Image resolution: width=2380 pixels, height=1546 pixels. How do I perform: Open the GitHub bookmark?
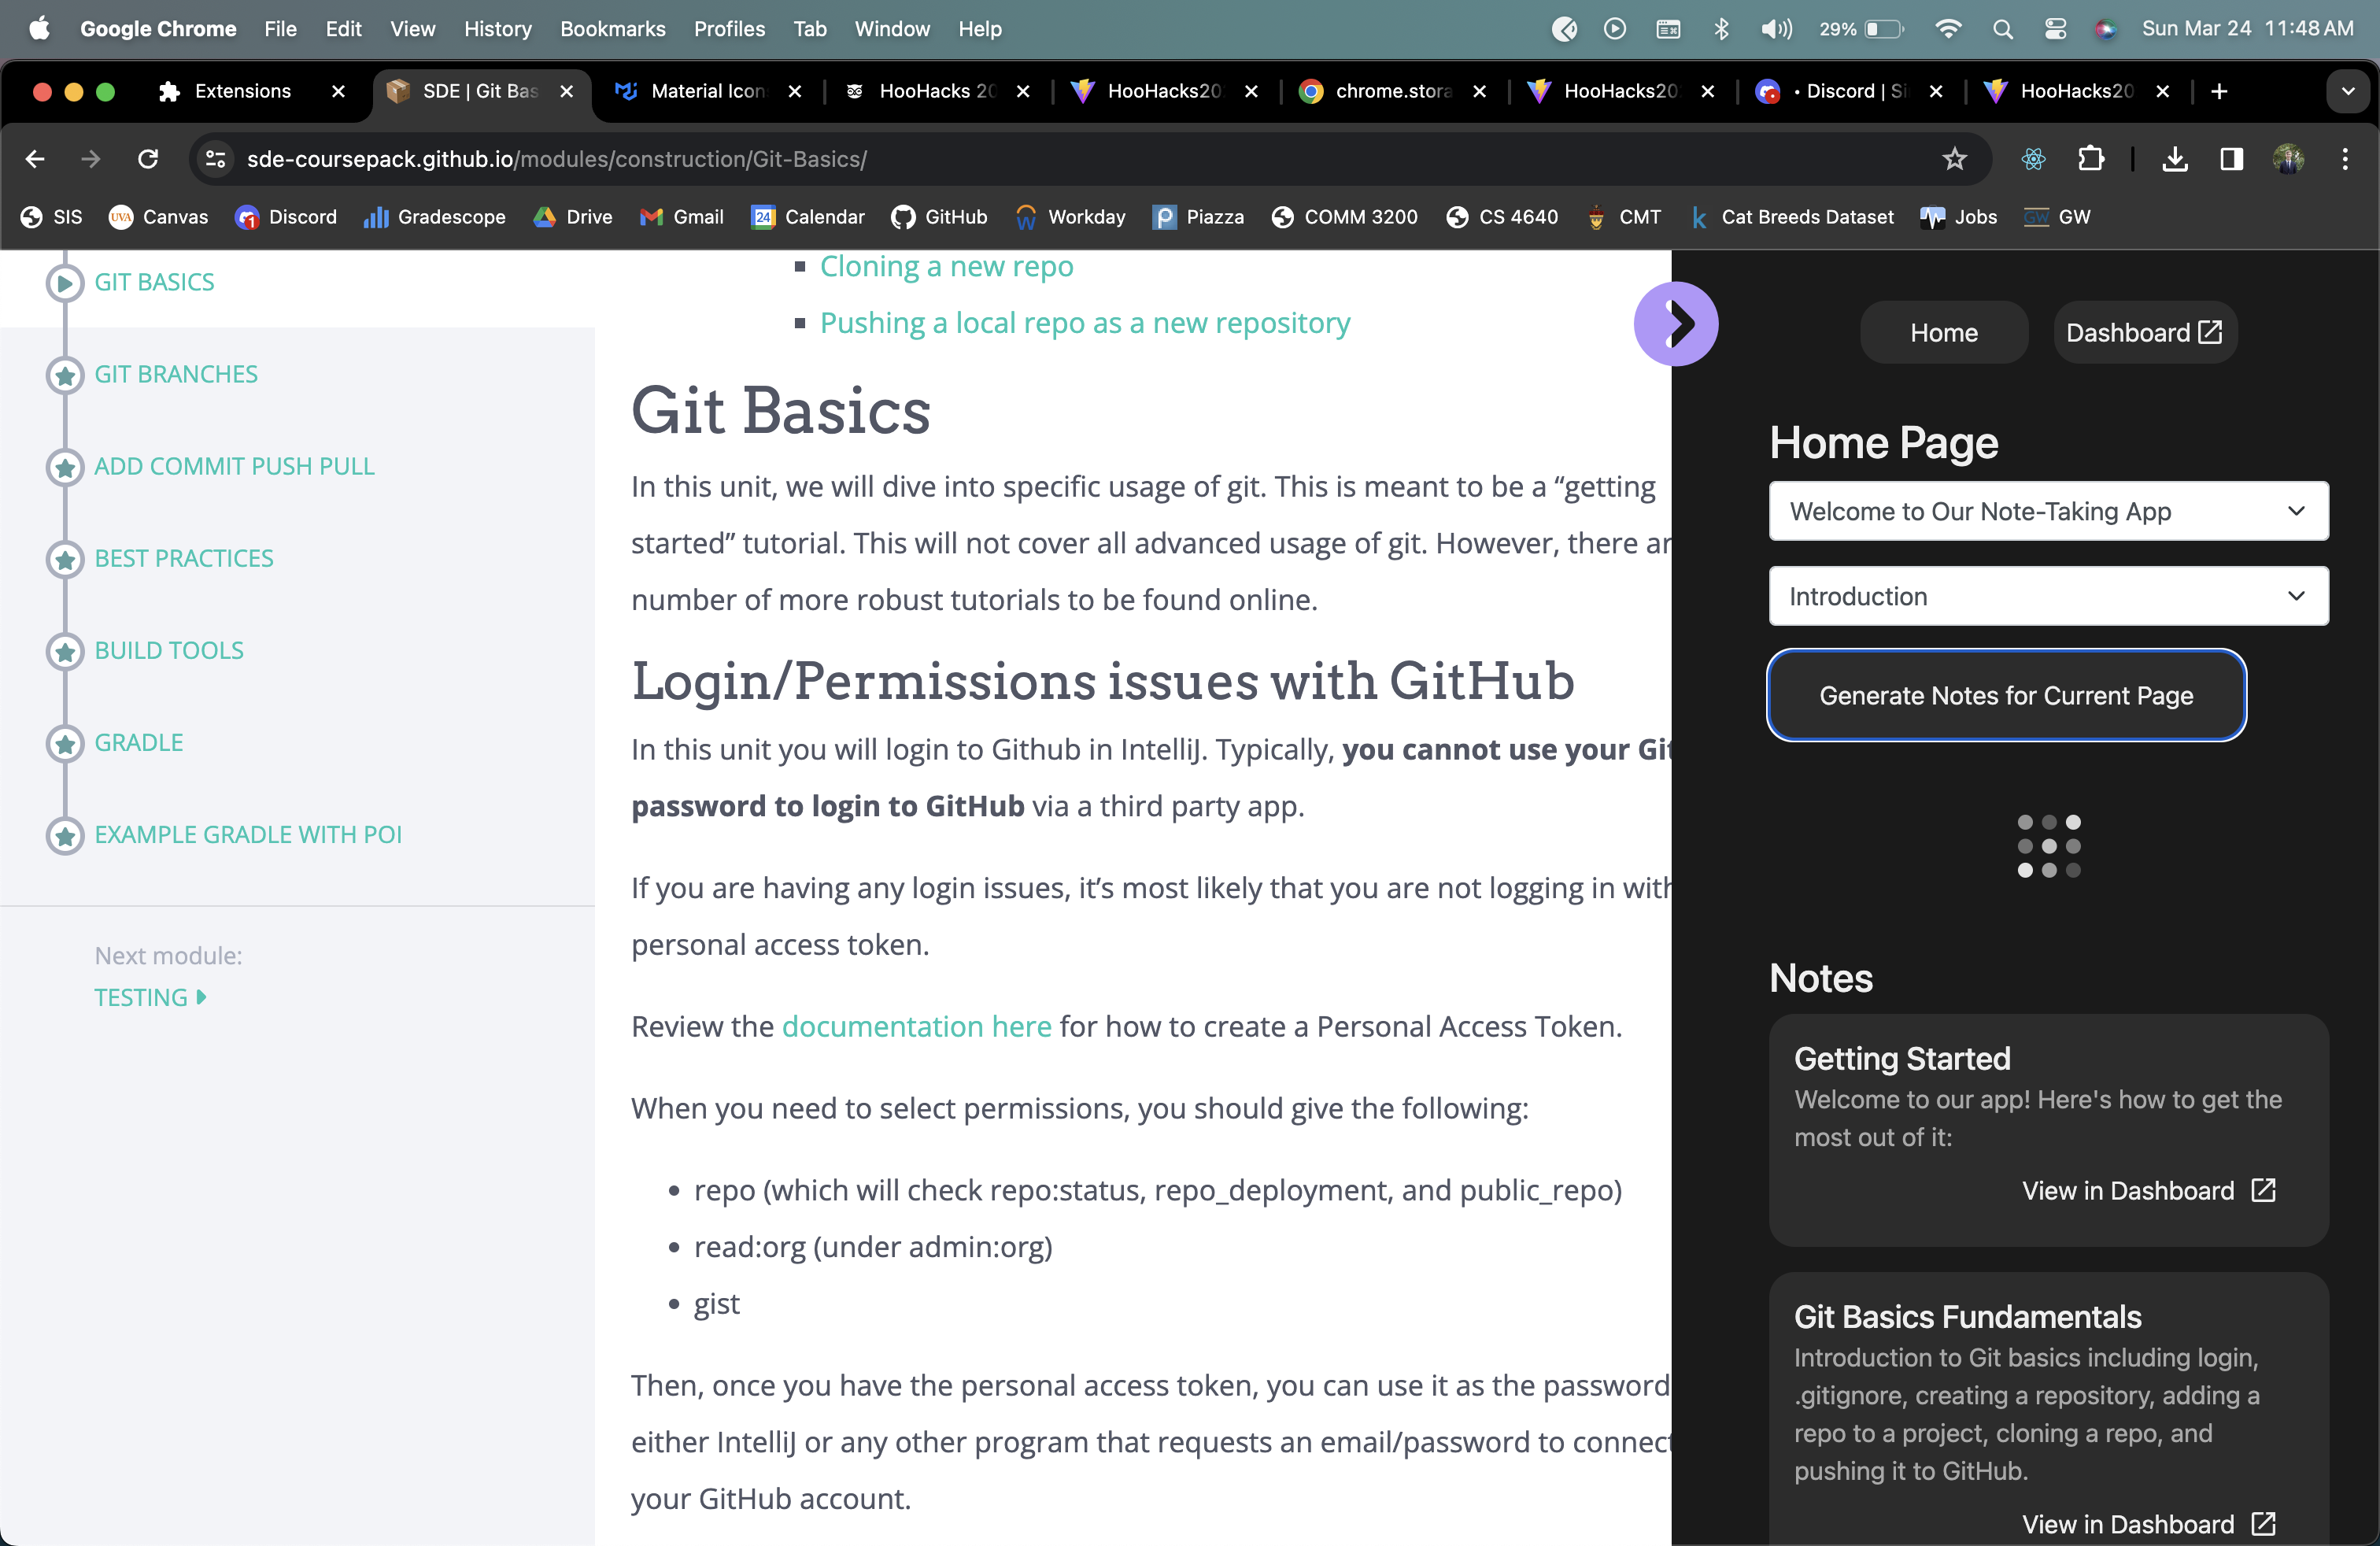click(939, 217)
